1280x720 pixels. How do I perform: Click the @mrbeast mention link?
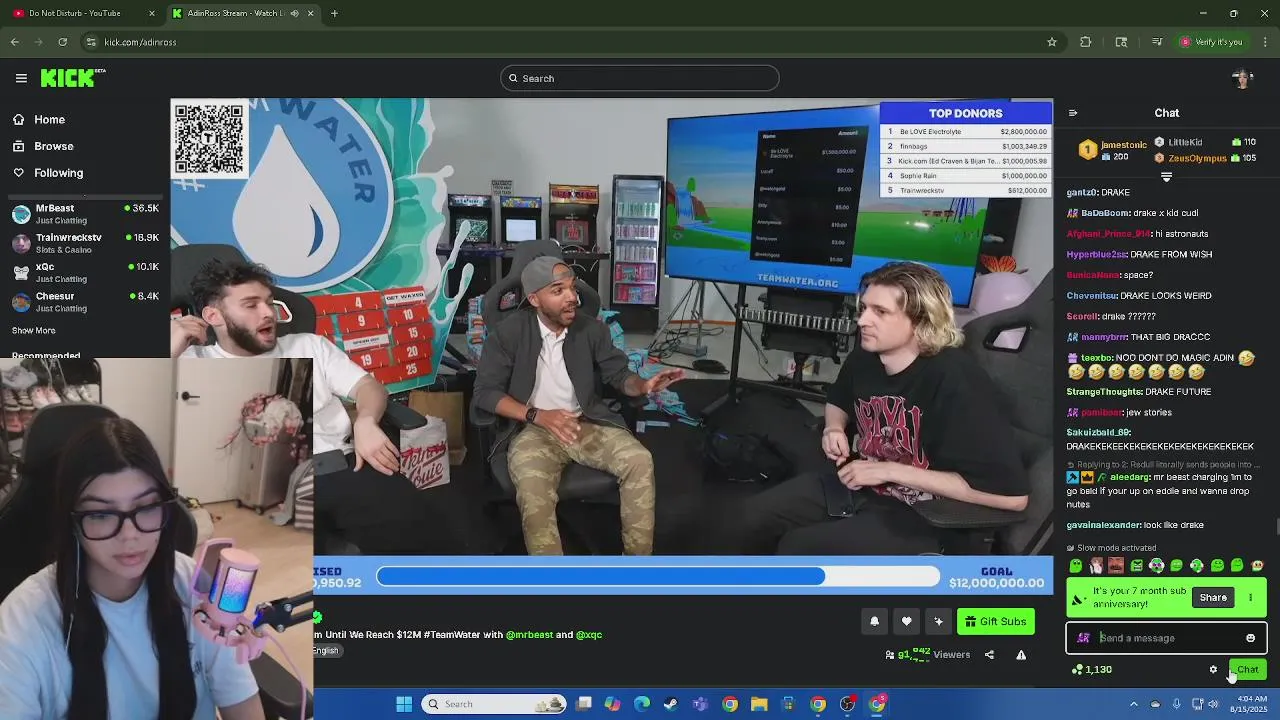(x=529, y=635)
